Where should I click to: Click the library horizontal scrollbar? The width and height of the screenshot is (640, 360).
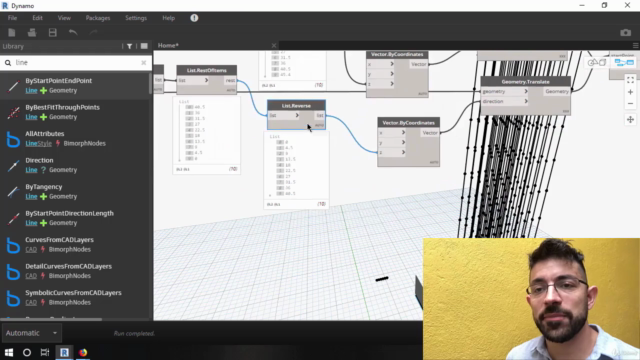51,319
